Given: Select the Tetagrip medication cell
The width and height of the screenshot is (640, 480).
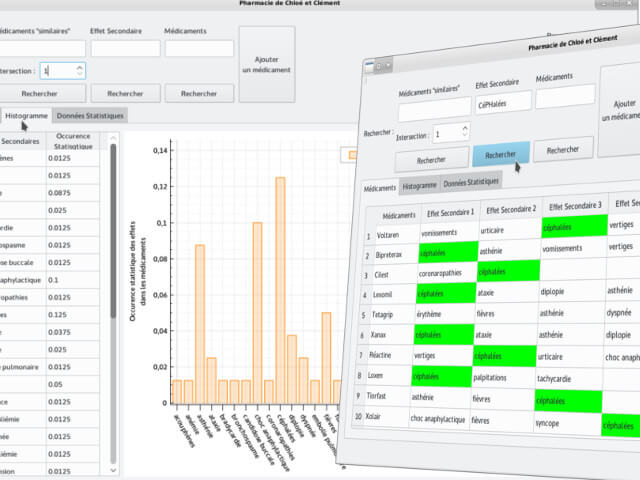Looking at the screenshot, I should tap(391, 314).
